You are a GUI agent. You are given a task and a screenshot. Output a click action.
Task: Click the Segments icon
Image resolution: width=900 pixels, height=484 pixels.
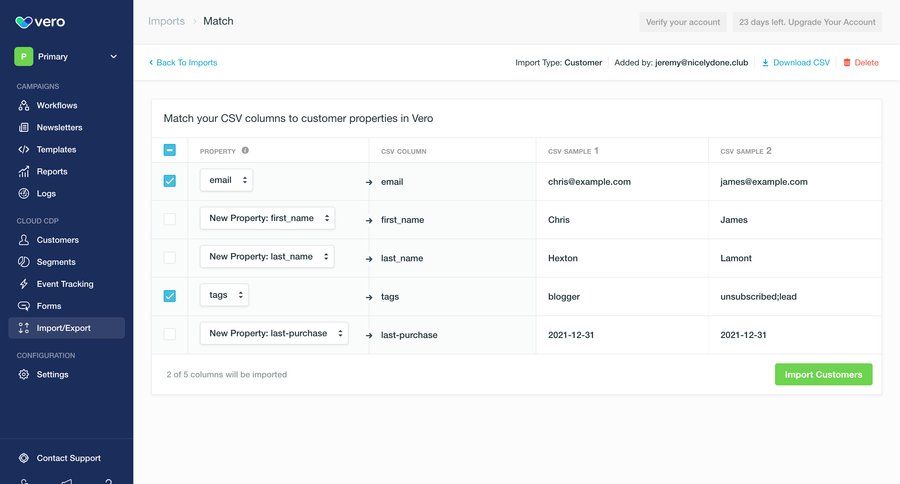point(24,262)
